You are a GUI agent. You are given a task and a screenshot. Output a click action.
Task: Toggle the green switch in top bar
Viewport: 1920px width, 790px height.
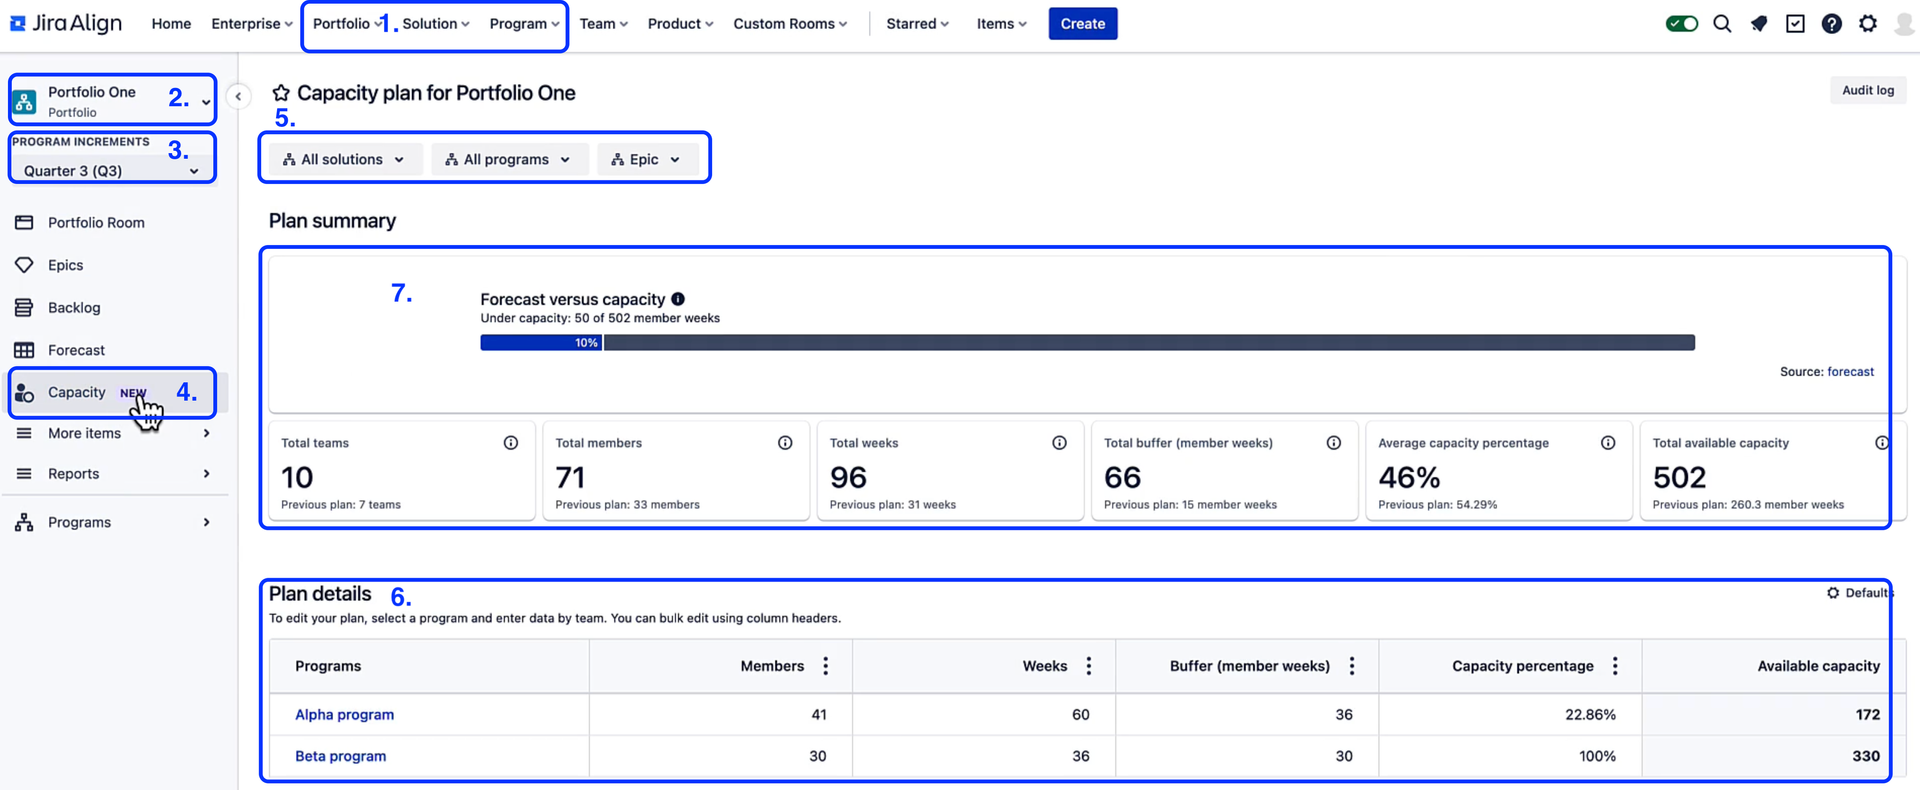pyautogui.click(x=1682, y=23)
